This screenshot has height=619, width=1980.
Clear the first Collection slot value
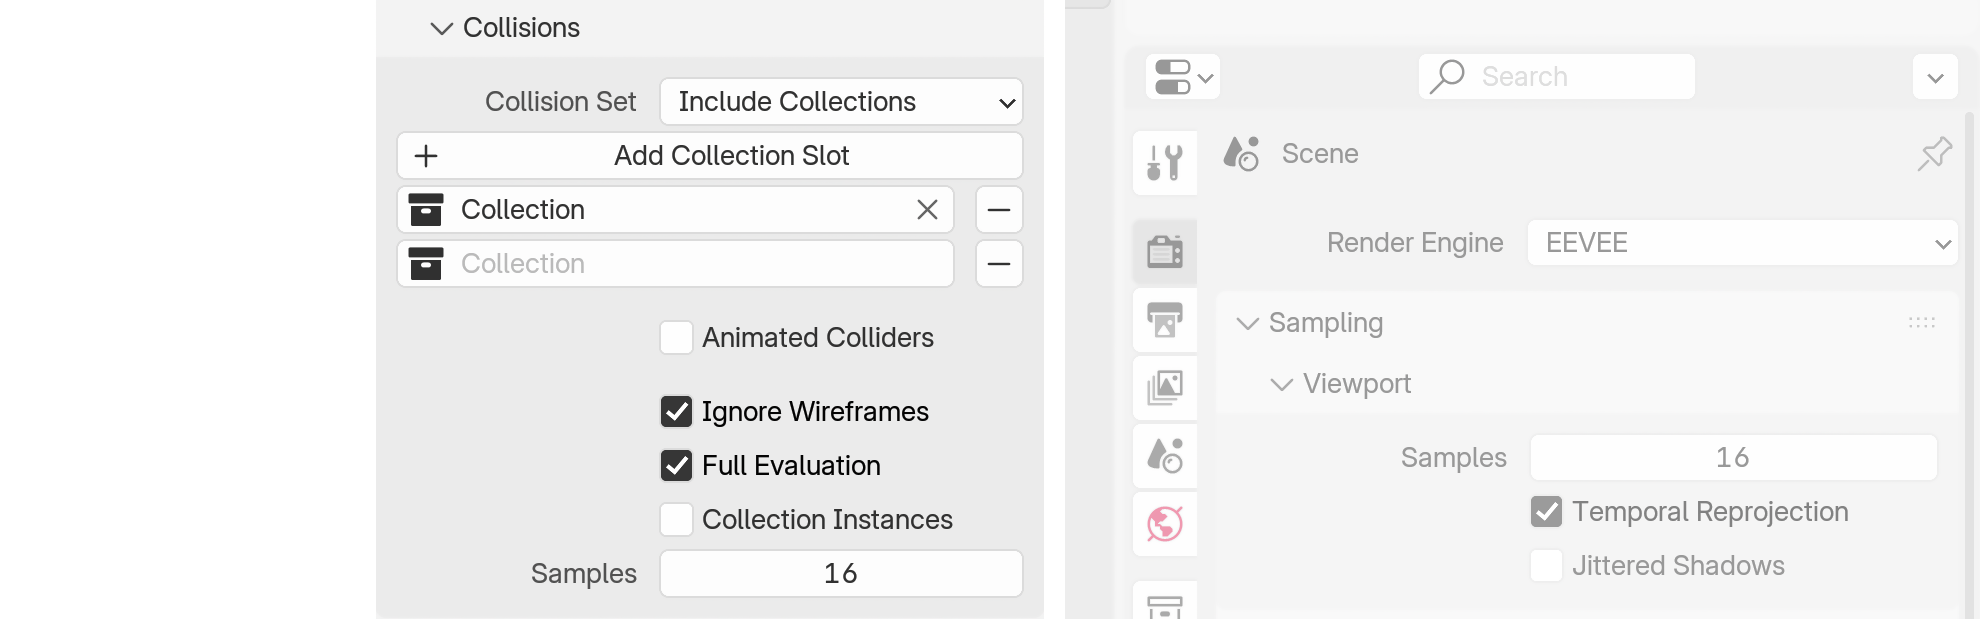tap(927, 210)
